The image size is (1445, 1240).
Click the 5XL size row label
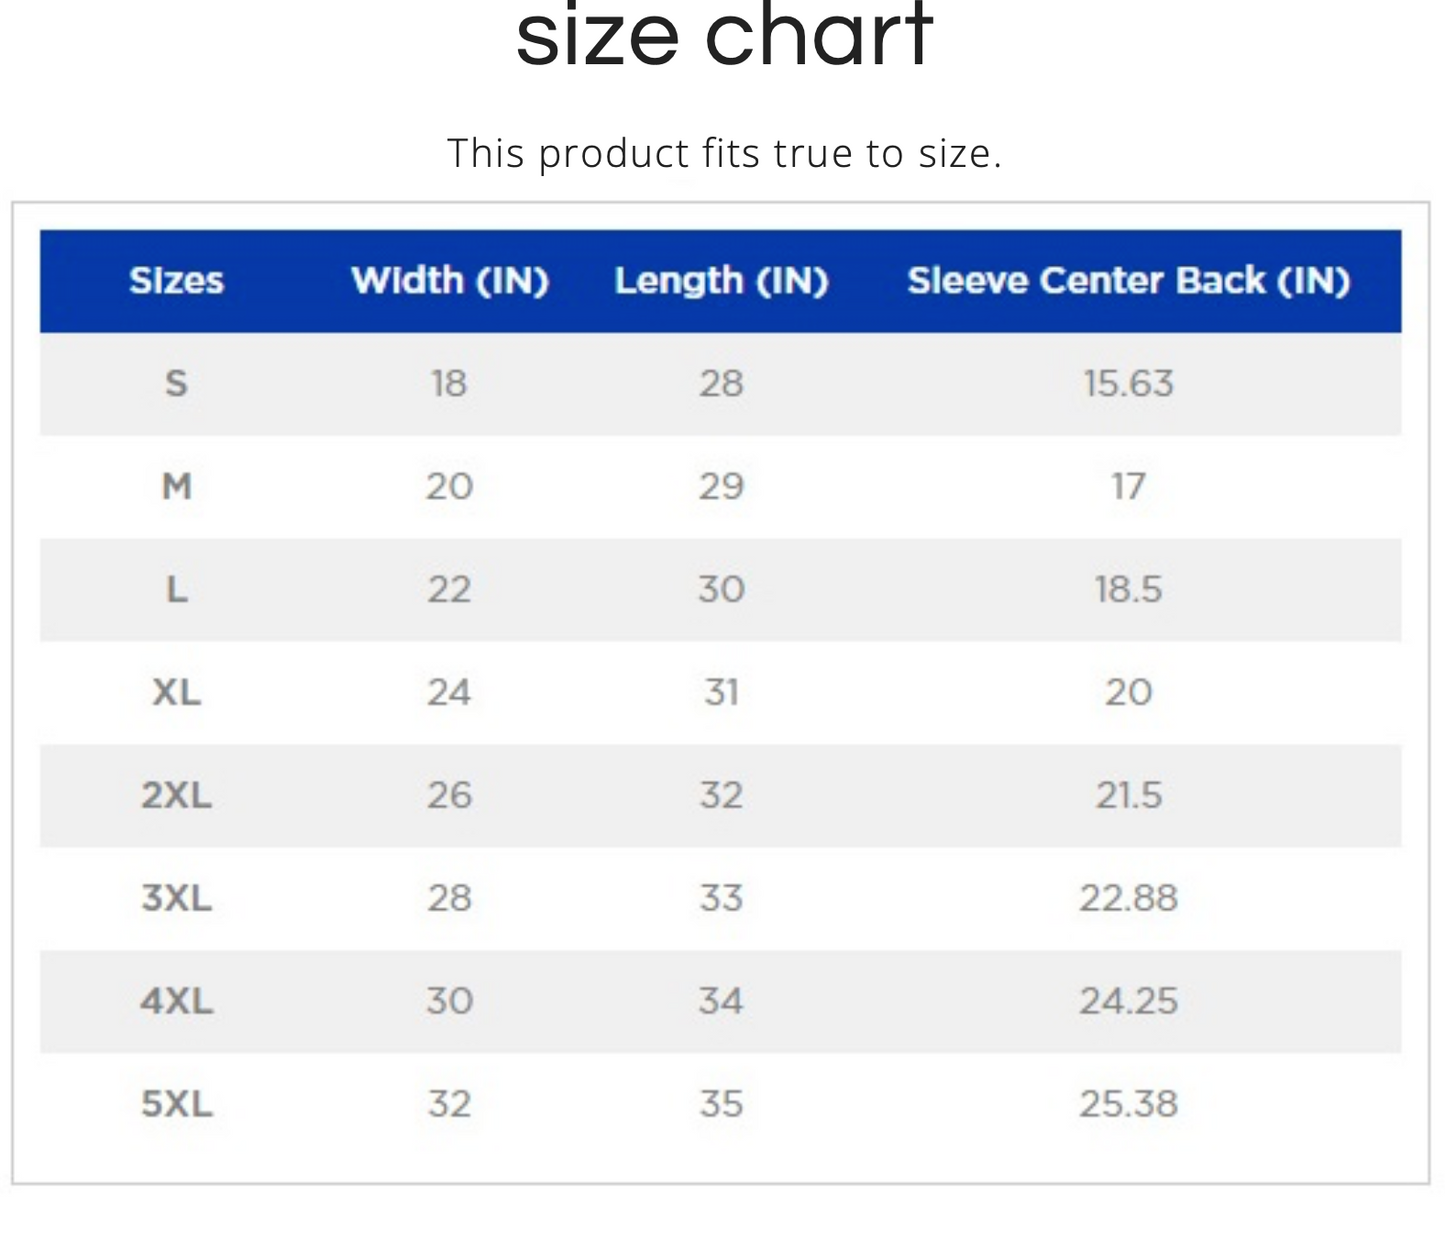[x=177, y=1104]
